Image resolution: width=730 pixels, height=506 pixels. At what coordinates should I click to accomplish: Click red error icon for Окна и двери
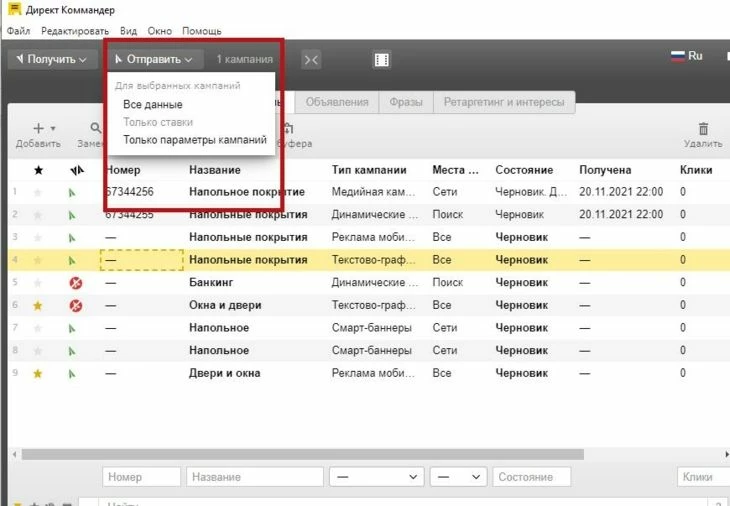pyautogui.click(x=76, y=306)
